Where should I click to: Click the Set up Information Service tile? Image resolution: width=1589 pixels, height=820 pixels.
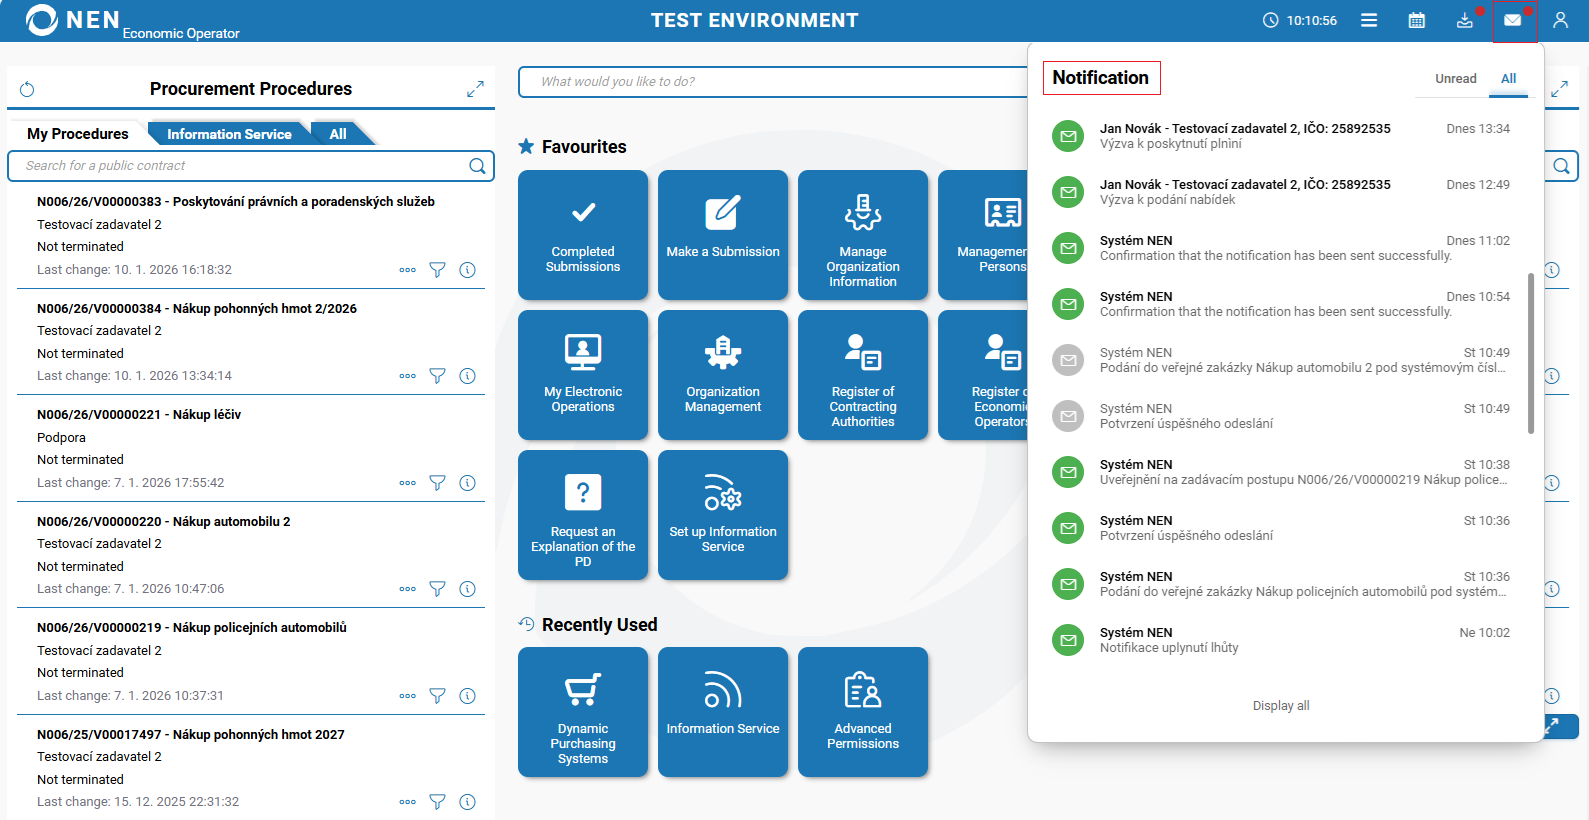click(x=722, y=514)
